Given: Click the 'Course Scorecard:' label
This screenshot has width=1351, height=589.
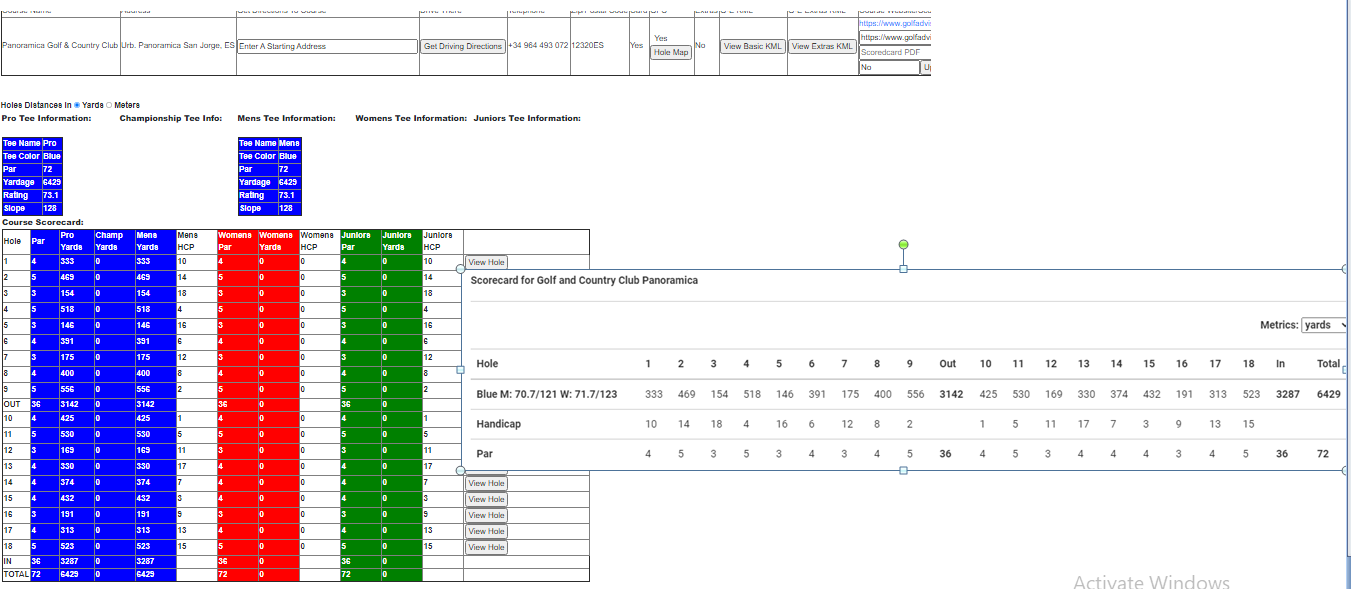Looking at the screenshot, I should coord(42,222).
